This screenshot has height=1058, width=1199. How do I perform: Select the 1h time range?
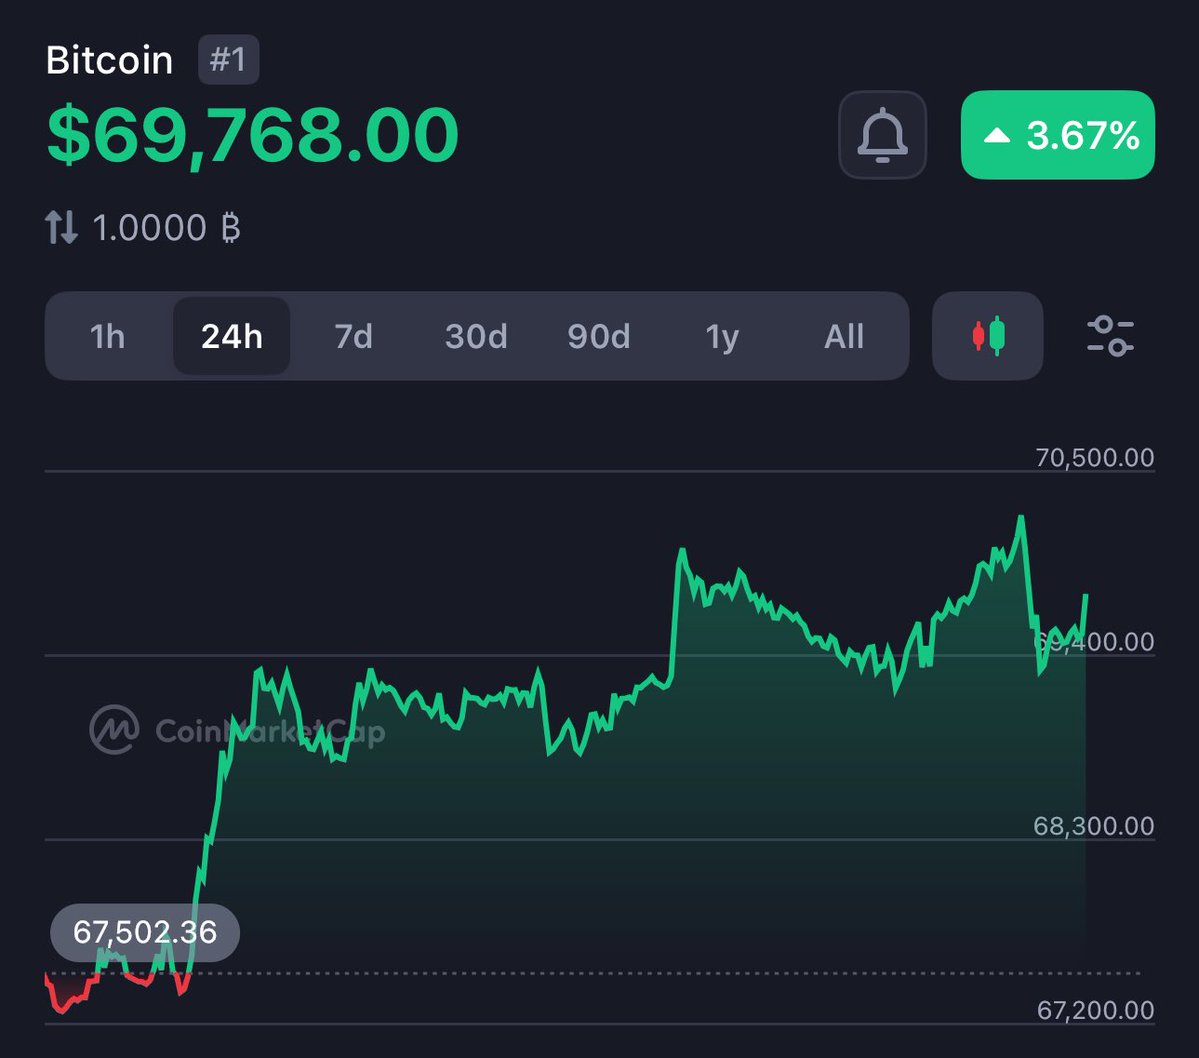pos(108,336)
